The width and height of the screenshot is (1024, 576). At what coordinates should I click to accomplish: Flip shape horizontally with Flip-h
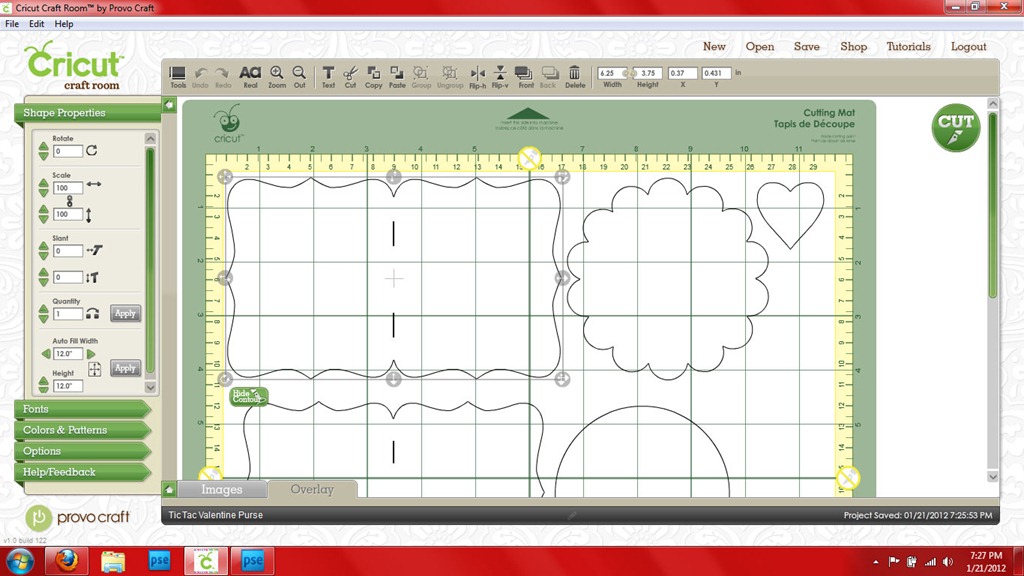pyautogui.click(x=477, y=77)
